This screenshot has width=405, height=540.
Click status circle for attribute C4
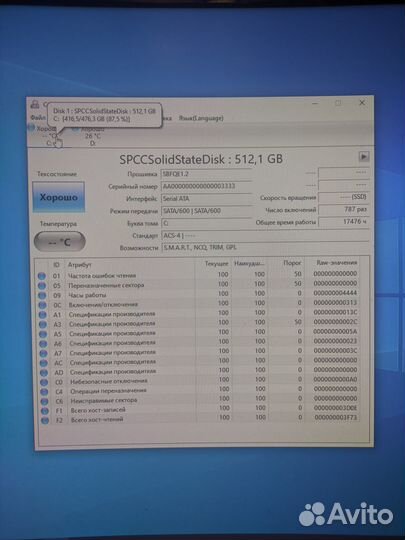44,392
